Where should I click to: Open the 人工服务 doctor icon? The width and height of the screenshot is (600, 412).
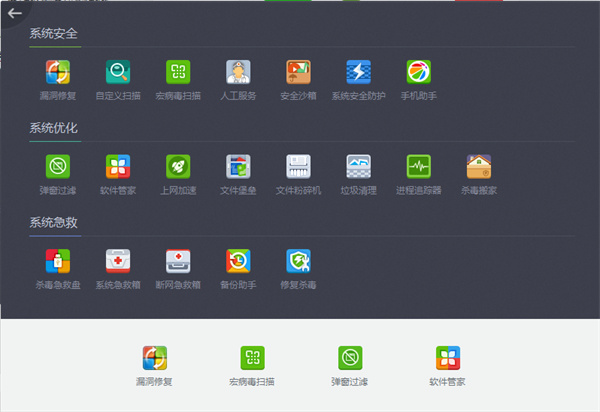coord(238,72)
